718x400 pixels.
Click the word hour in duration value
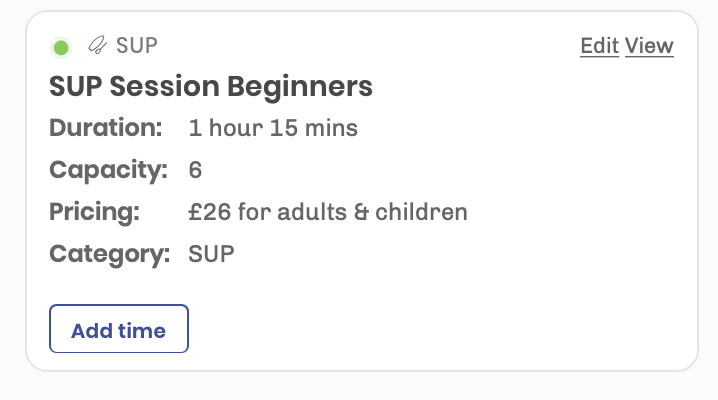point(236,128)
